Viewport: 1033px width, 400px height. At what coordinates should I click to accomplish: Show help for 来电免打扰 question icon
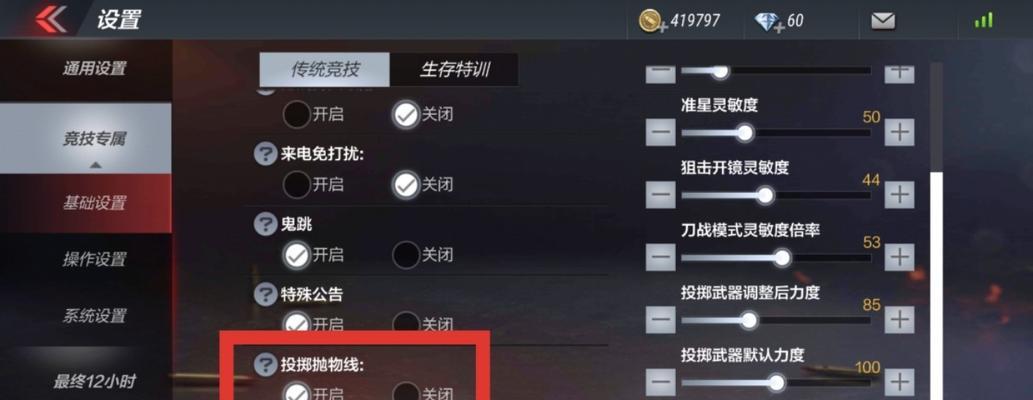coord(265,154)
